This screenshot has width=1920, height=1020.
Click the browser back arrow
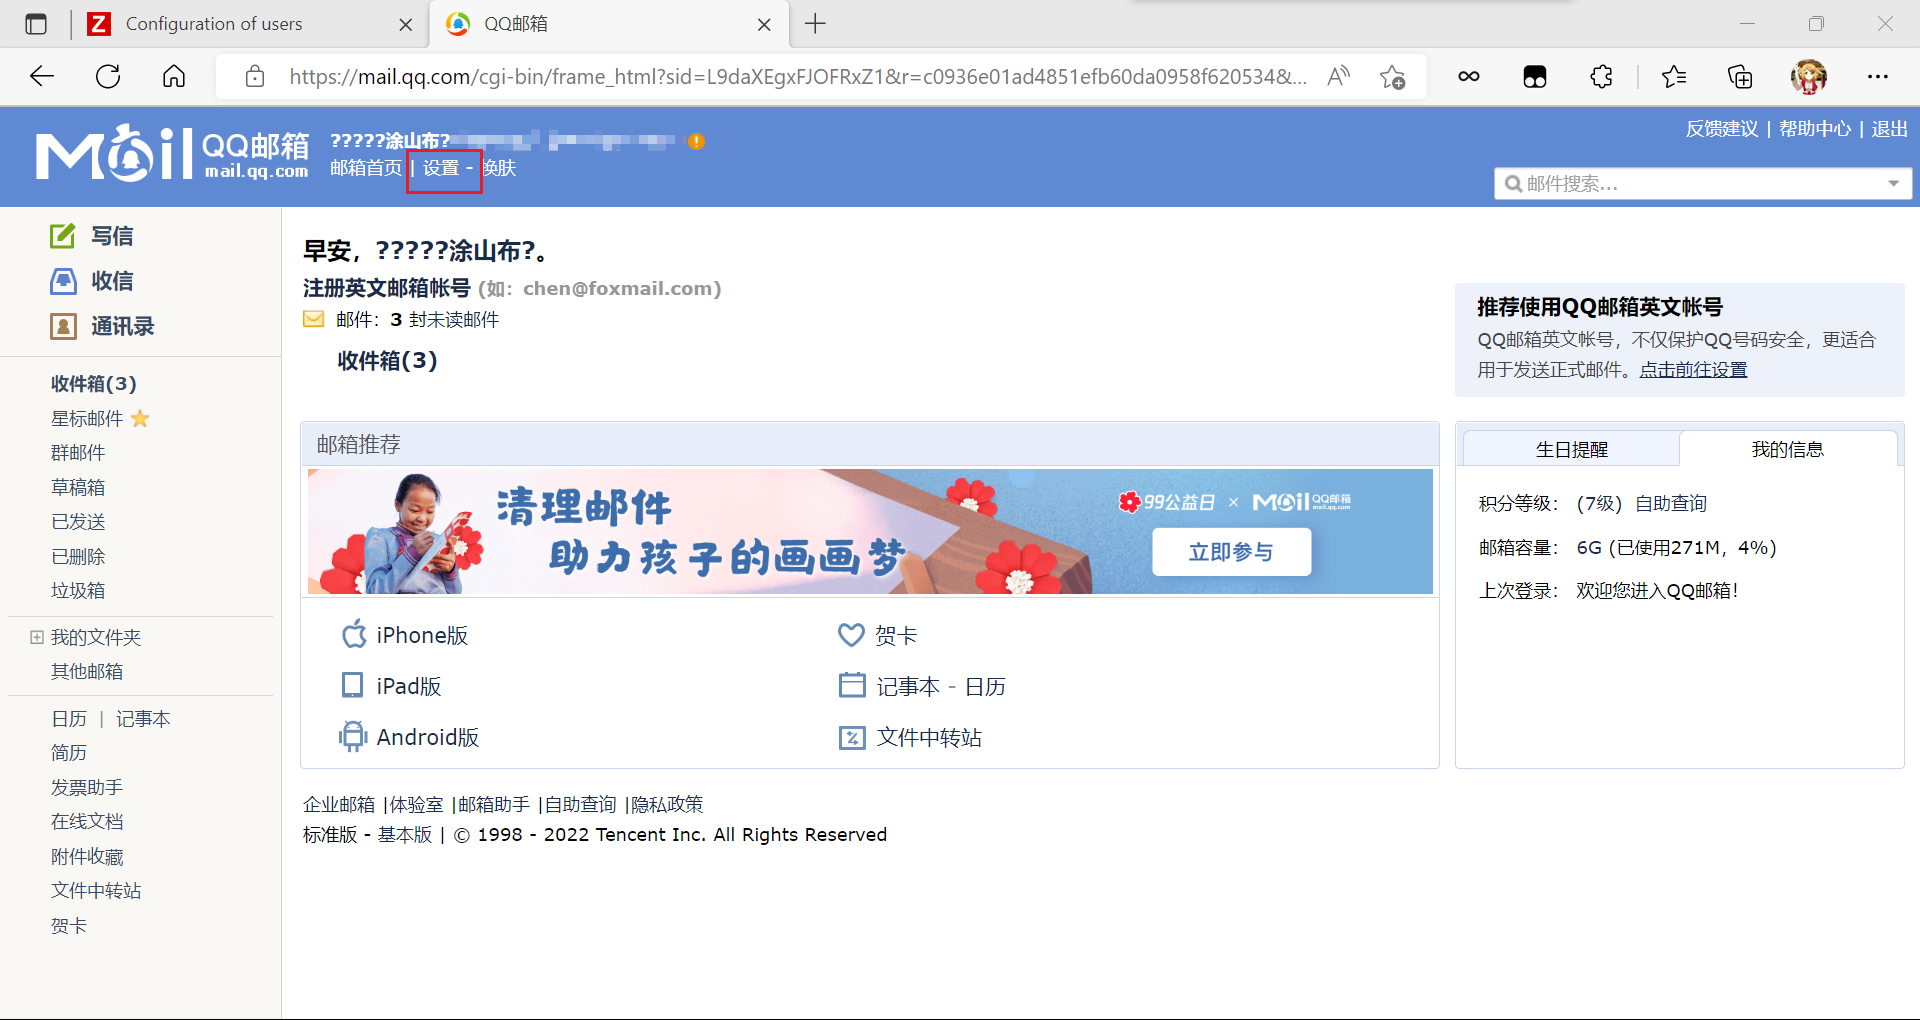(42, 77)
